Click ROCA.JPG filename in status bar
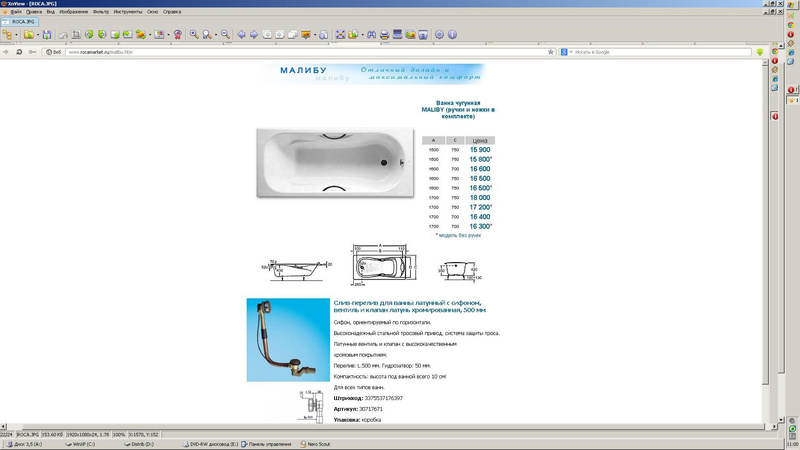This screenshot has height=450, width=800. pos(28,435)
